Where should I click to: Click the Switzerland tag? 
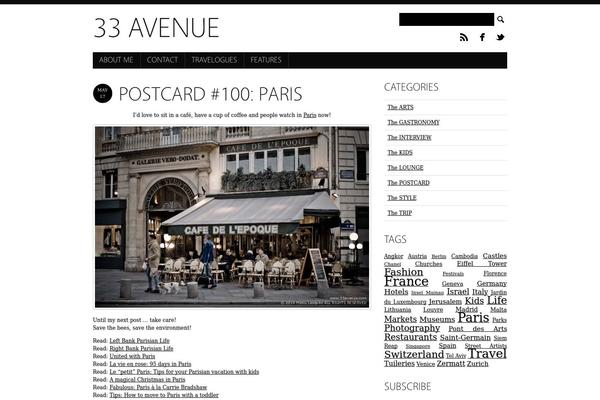tap(414, 354)
